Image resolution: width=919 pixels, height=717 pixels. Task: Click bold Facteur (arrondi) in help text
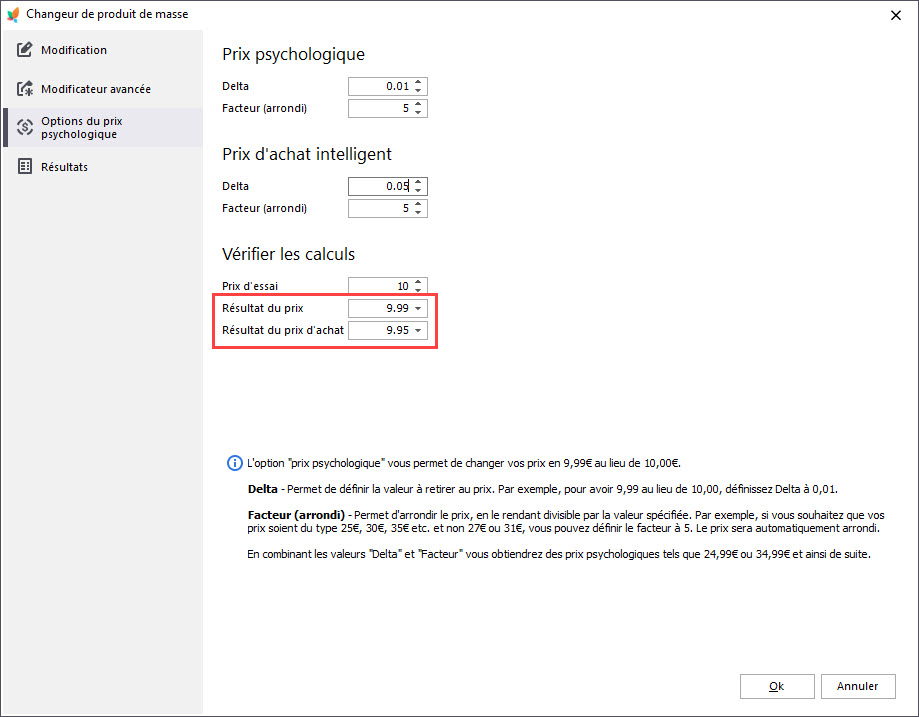click(296, 515)
